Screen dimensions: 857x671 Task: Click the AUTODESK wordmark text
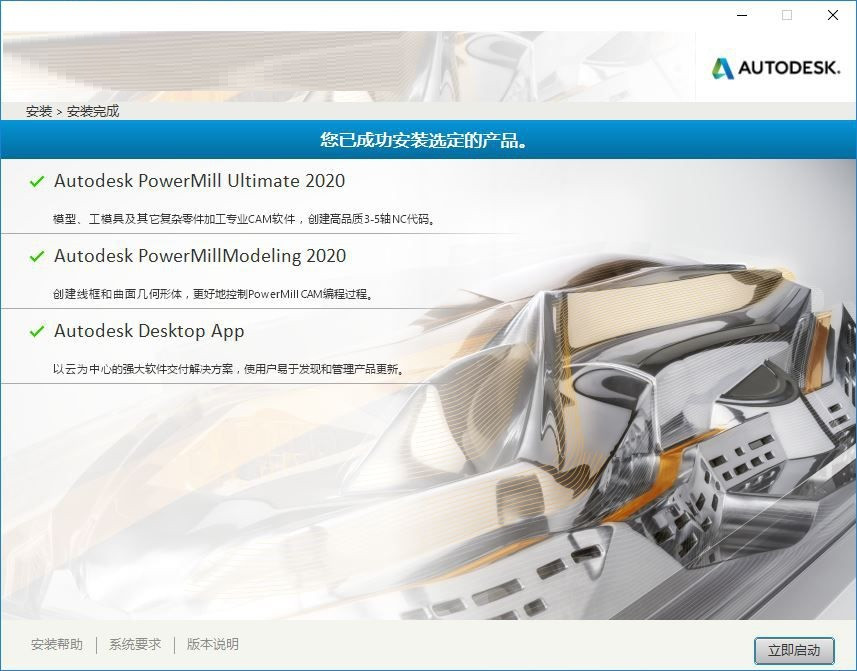pyautogui.click(x=790, y=68)
